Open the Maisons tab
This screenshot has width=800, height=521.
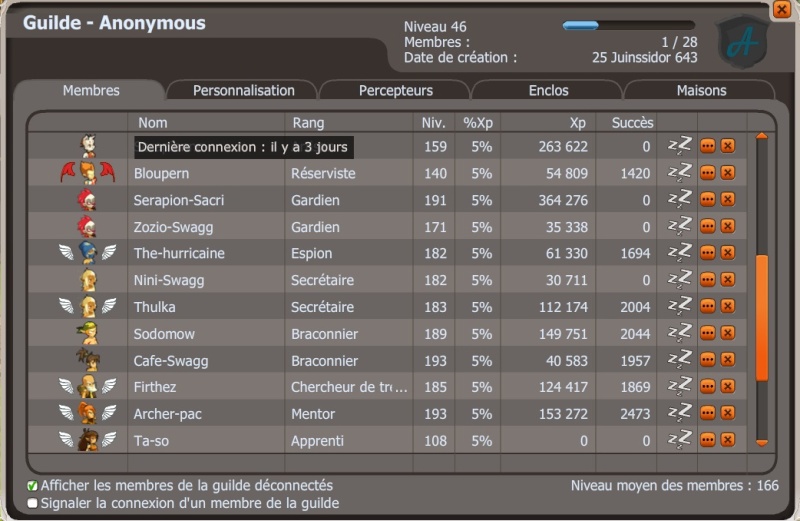pos(701,90)
